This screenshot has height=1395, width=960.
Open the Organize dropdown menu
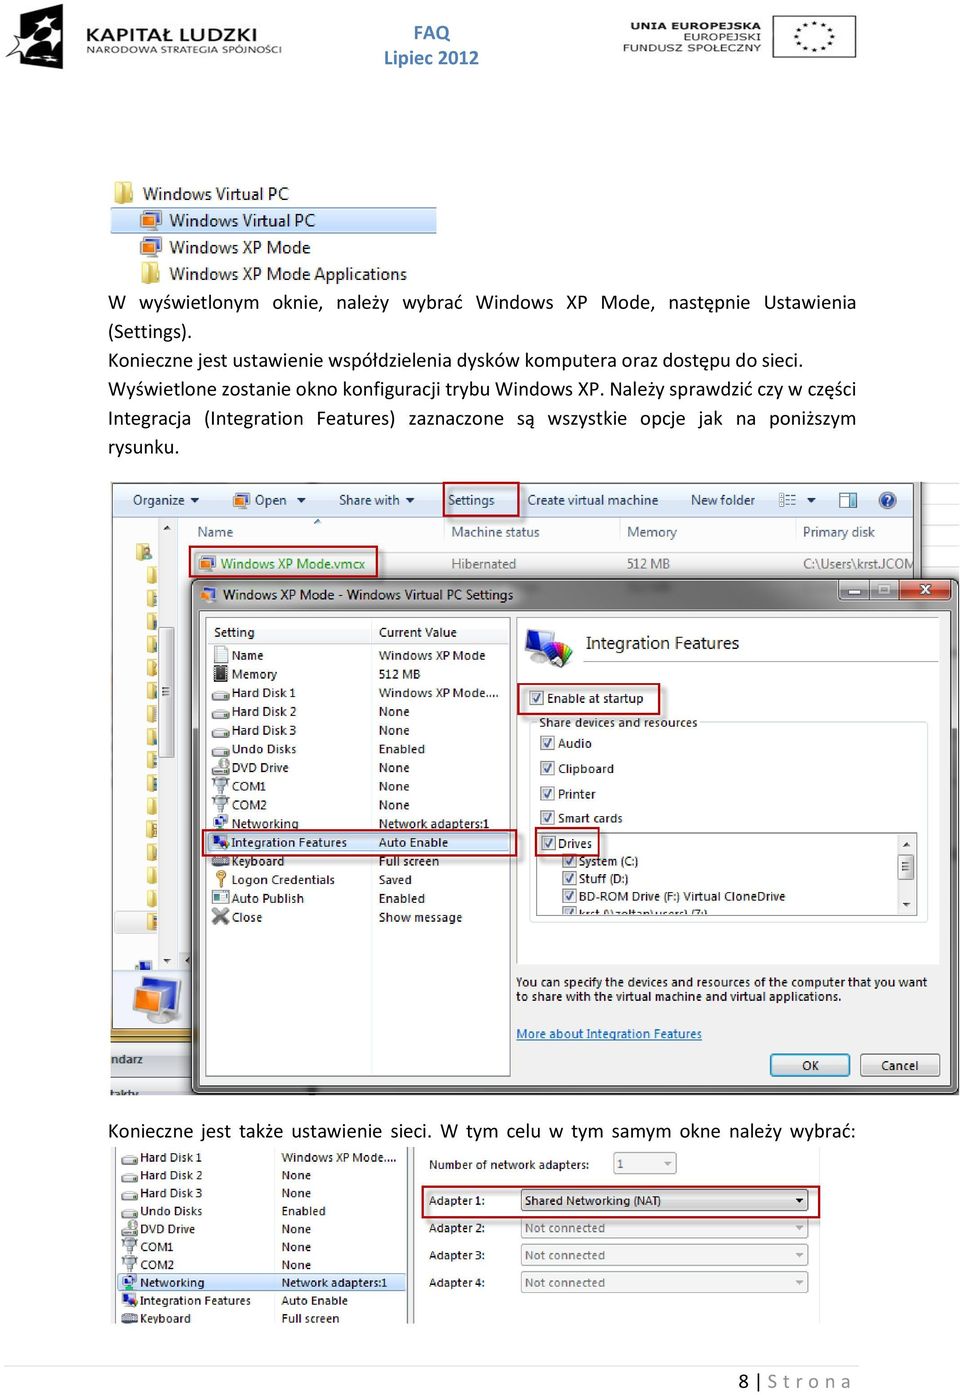click(x=165, y=500)
